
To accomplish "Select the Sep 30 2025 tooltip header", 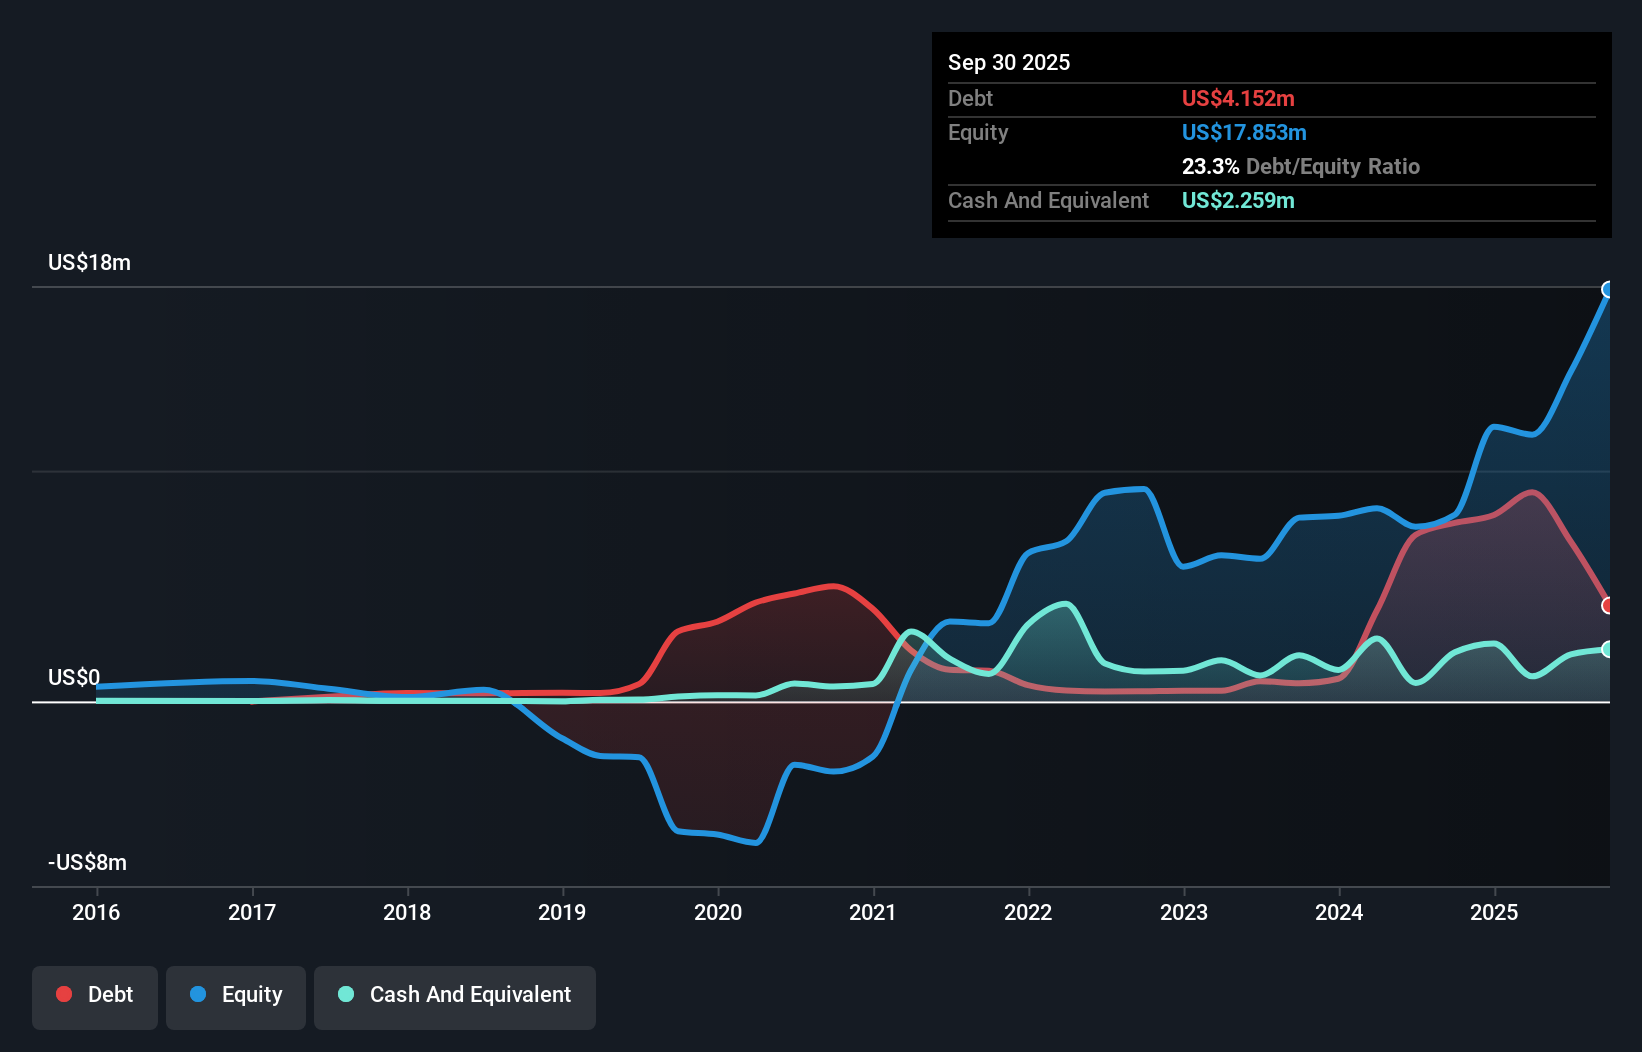I will pos(1009,62).
